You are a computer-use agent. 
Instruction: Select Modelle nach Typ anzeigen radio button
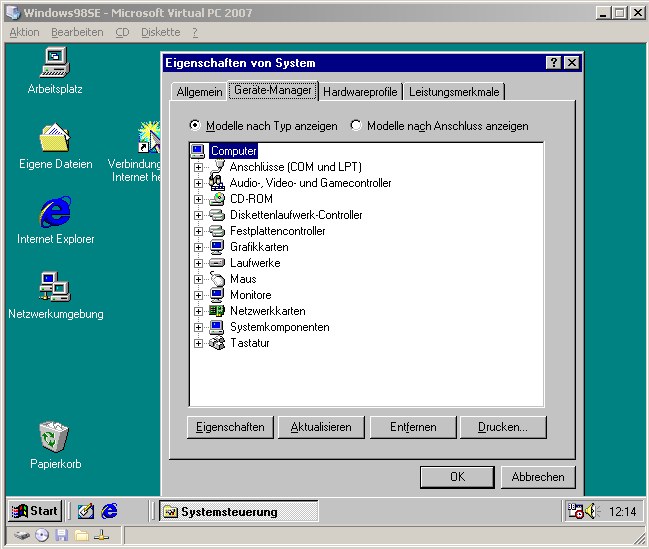(x=195, y=125)
